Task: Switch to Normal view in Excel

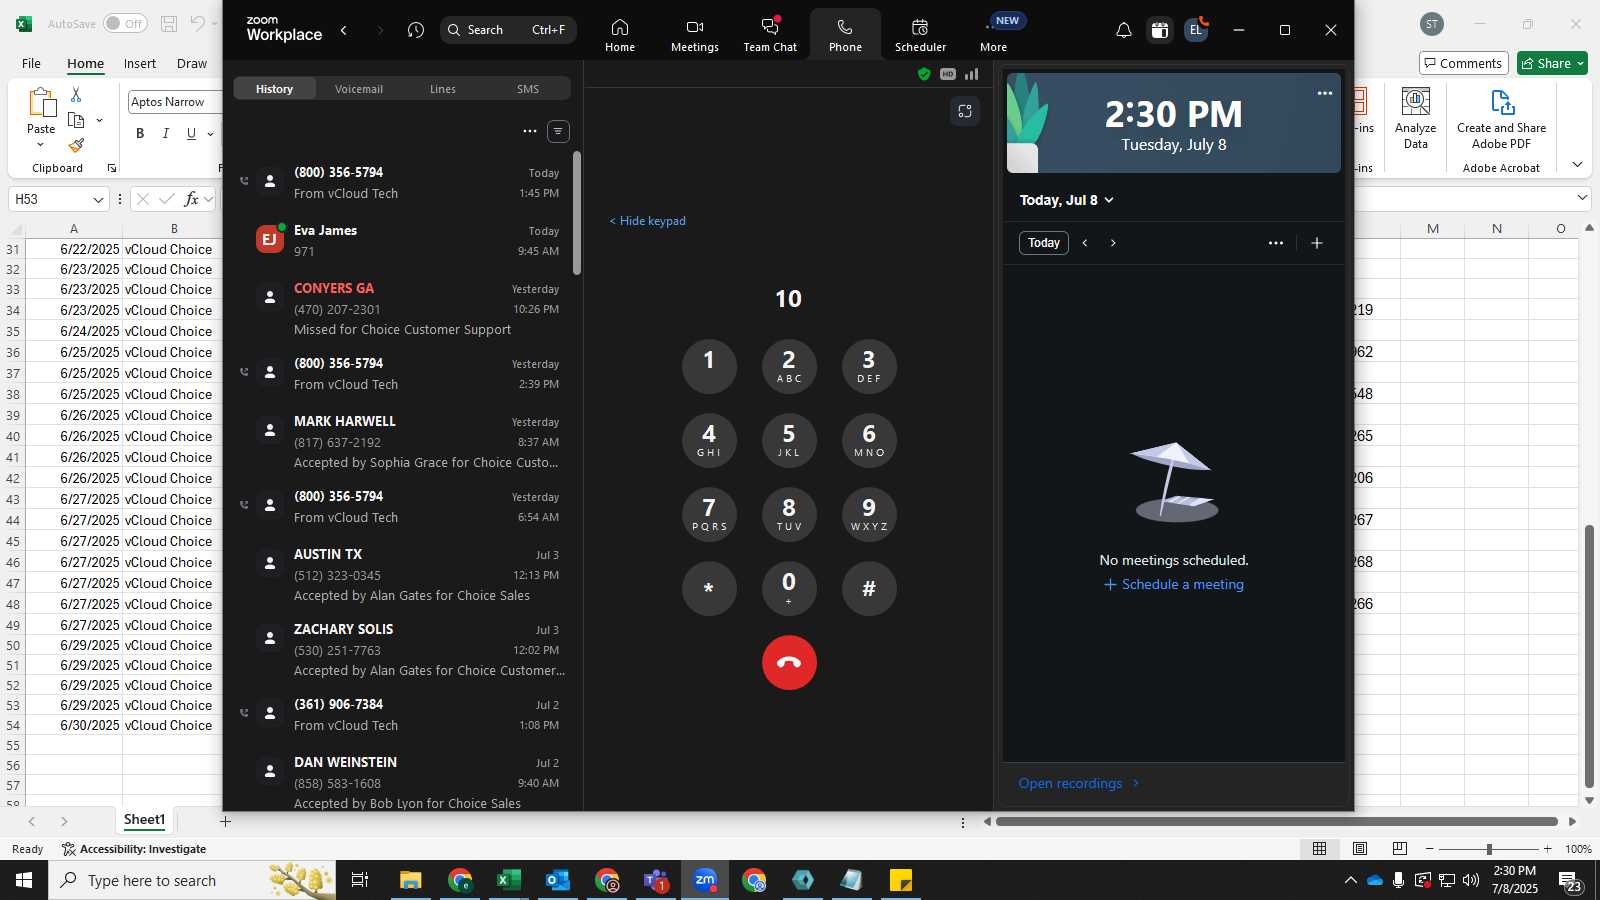Action: [1320, 849]
